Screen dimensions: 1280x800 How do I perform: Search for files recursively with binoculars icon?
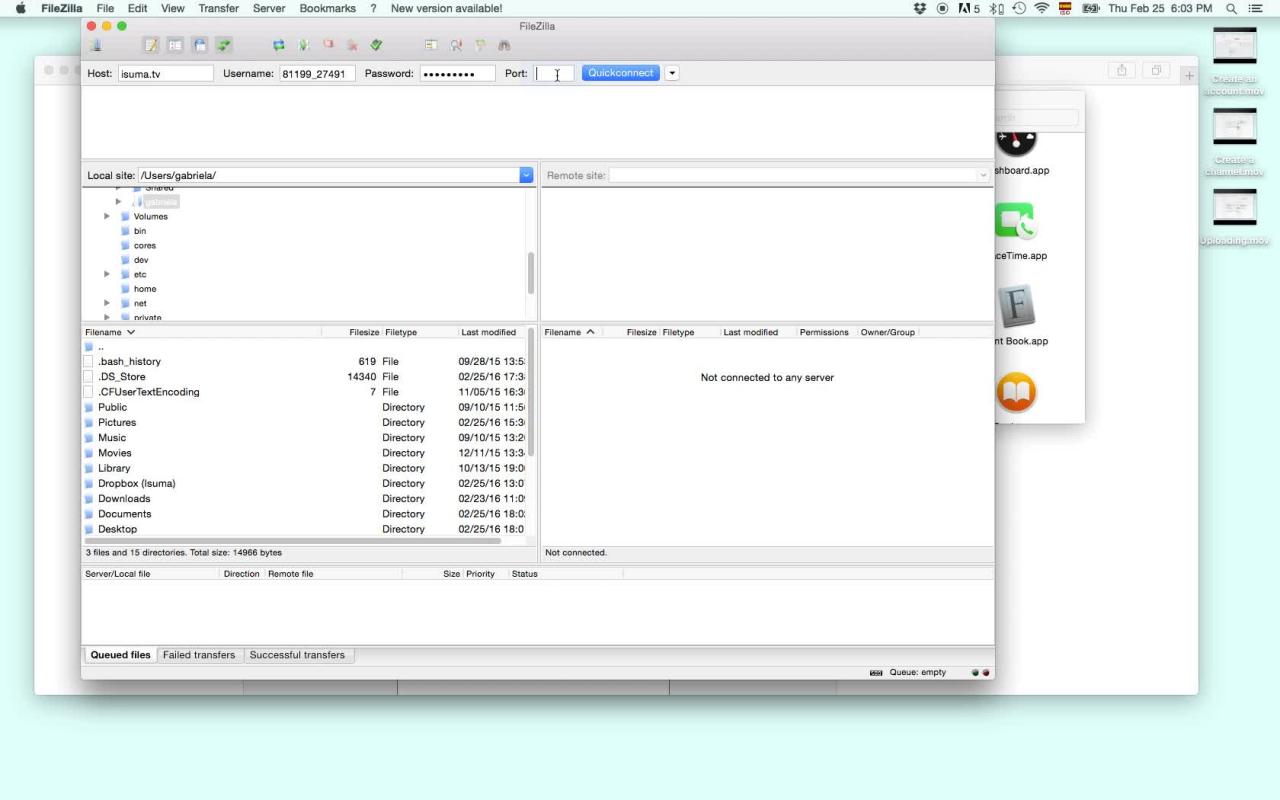pos(505,45)
